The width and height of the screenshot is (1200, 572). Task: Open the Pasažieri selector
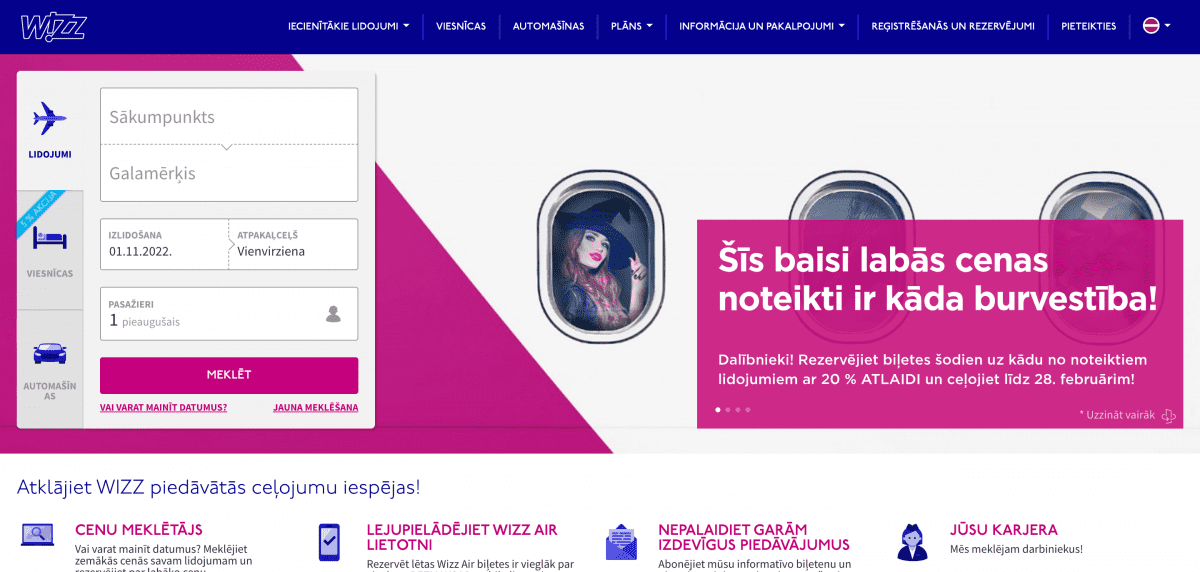coord(229,314)
